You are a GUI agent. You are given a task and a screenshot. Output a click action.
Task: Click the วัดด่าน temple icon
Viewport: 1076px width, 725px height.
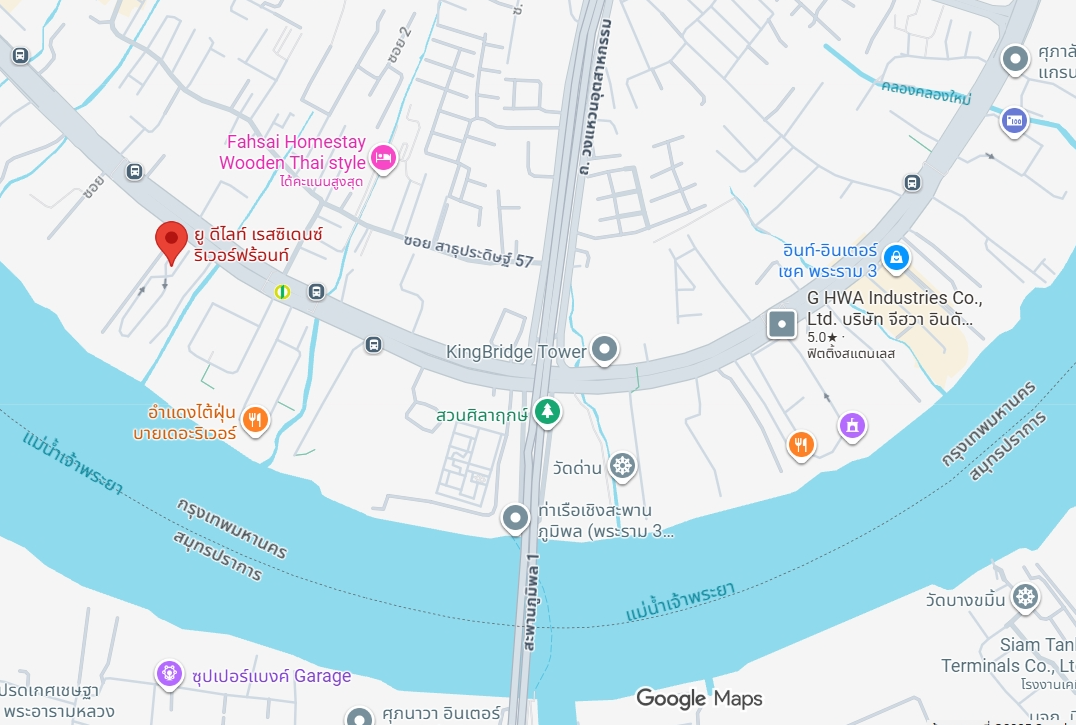click(622, 467)
